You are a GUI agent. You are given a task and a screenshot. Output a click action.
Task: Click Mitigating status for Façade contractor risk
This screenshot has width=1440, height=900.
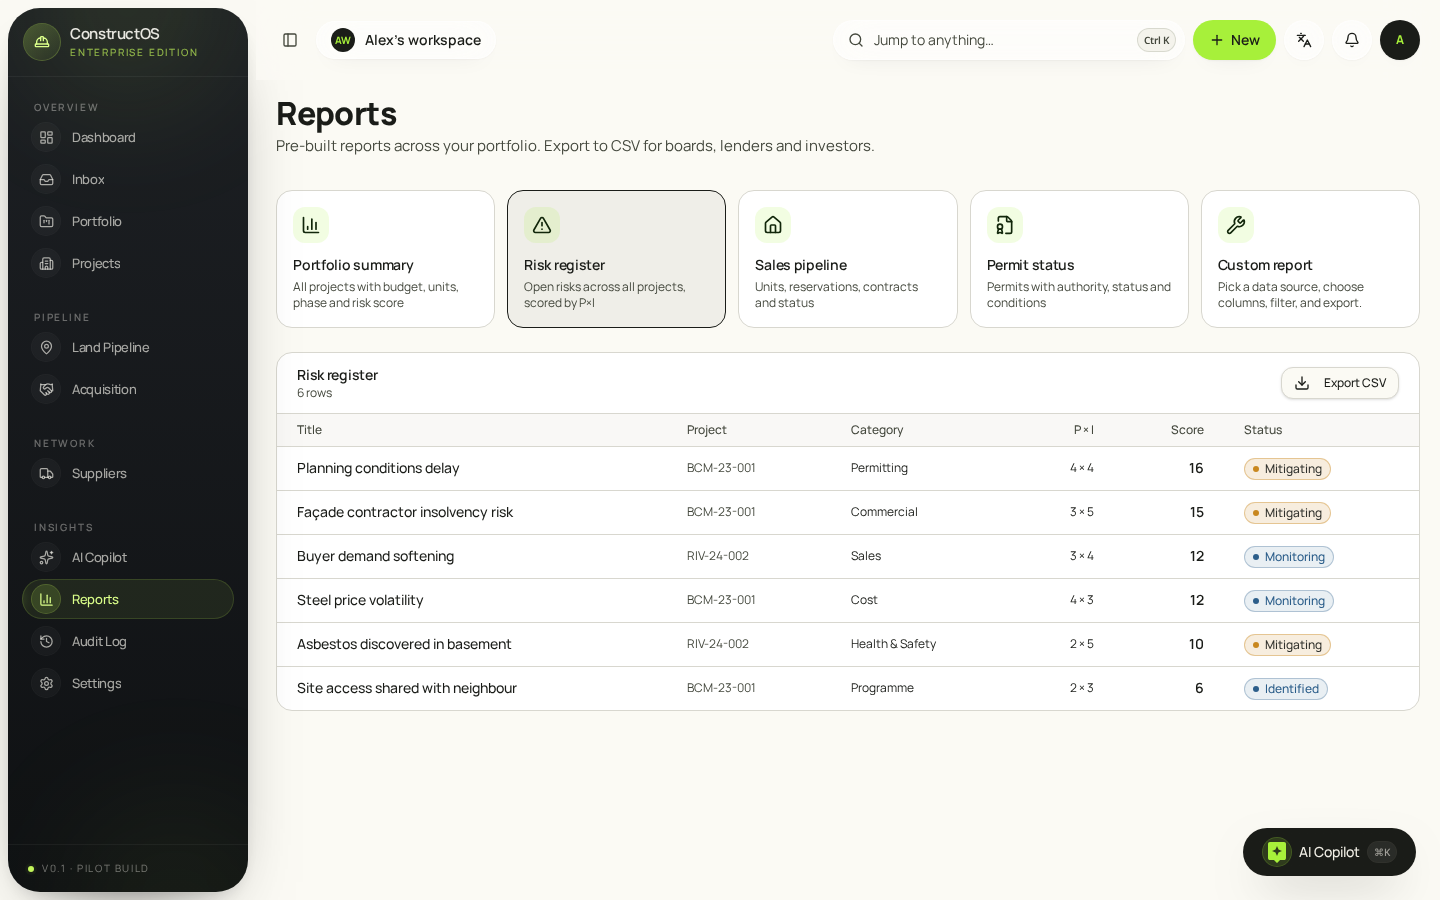click(x=1287, y=513)
